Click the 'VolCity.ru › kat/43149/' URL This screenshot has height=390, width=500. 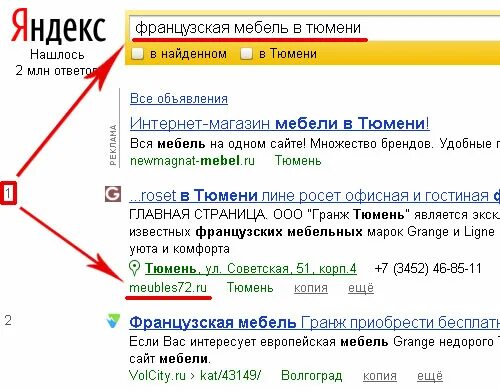(x=195, y=375)
